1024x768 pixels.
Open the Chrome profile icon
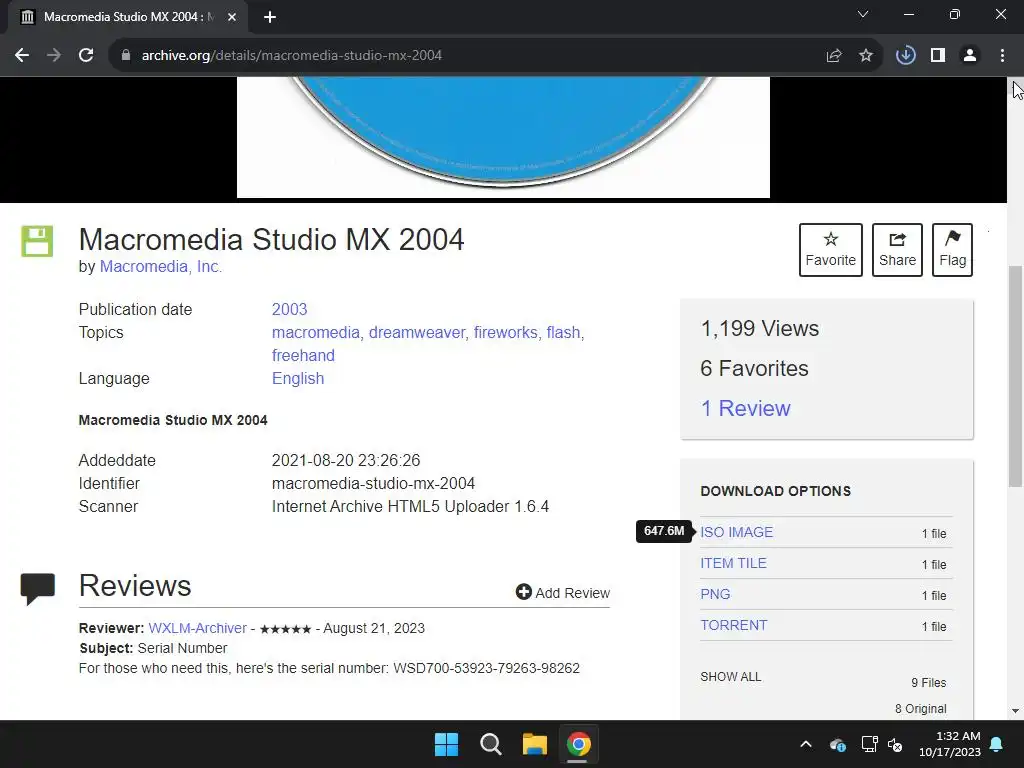pos(970,56)
